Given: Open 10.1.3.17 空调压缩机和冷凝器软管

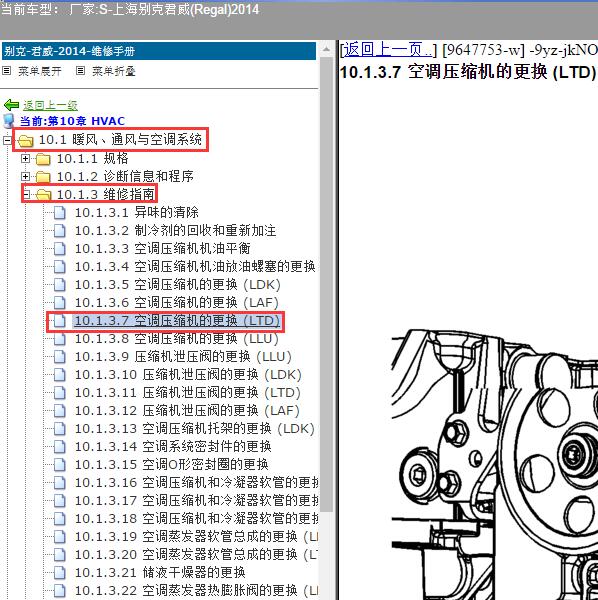Looking at the screenshot, I should (x=196, y=501).
